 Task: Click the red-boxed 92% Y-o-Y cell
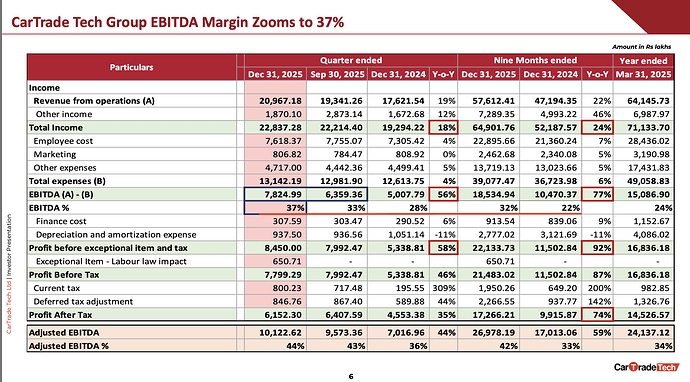point(597,248)
